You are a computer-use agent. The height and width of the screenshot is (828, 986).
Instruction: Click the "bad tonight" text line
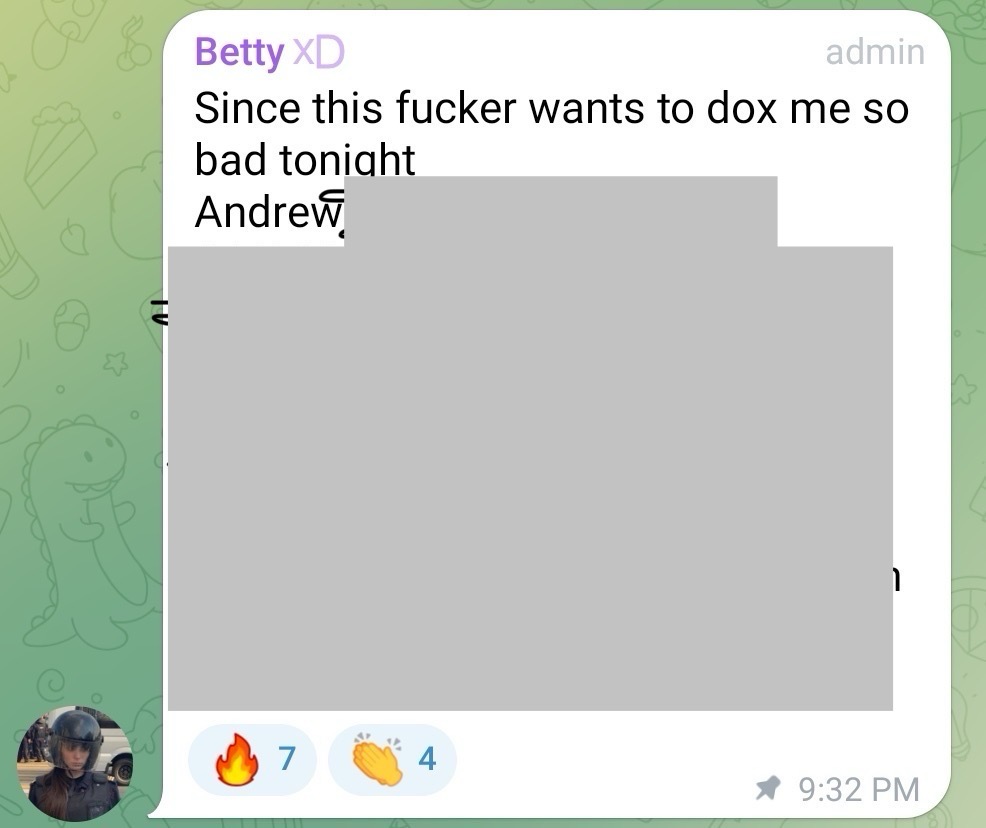click(305, 158)
